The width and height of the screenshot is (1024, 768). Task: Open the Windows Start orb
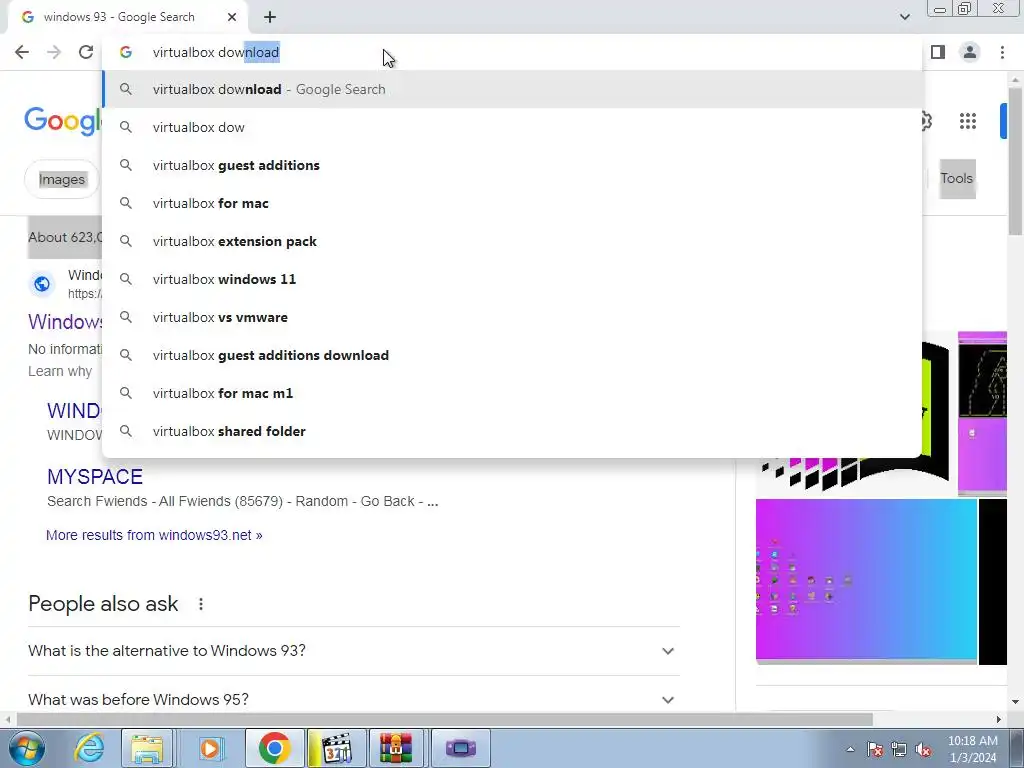25,748
